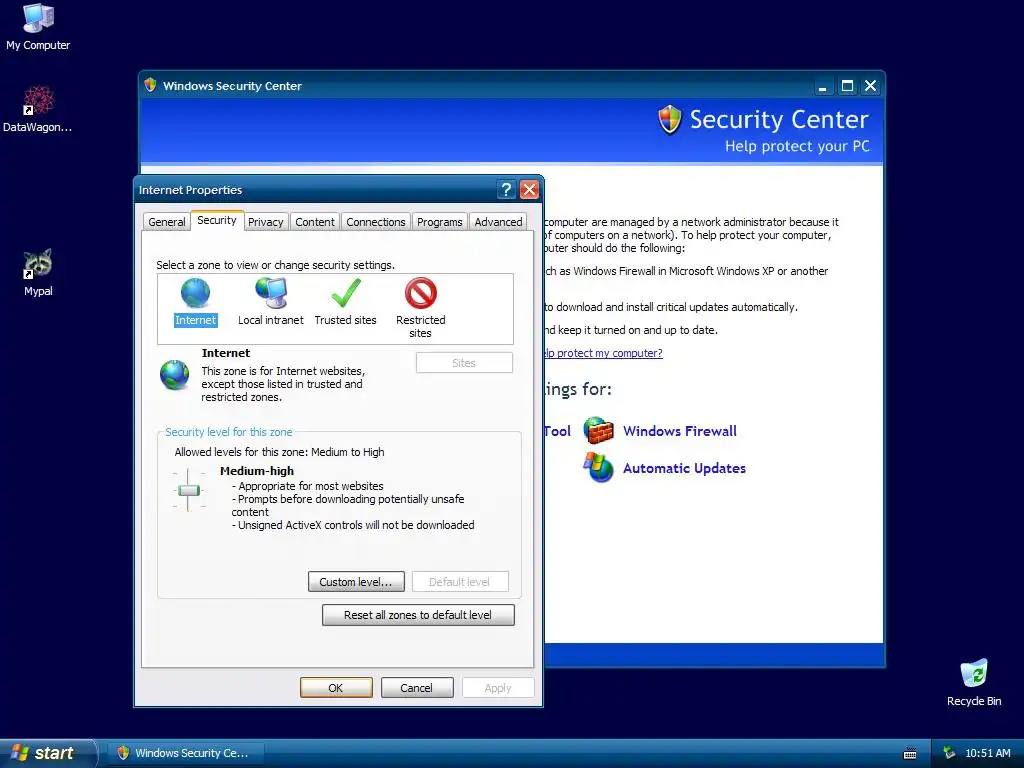
Task: Open the Connections tab
Action: tap(376, 222)
